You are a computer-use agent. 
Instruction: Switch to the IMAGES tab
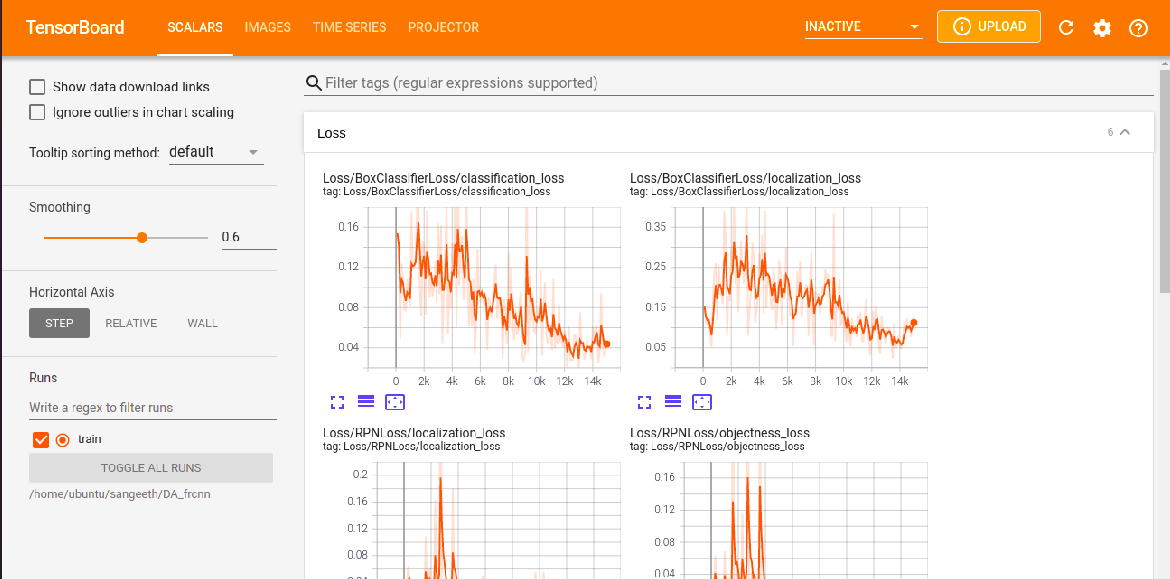267,27
